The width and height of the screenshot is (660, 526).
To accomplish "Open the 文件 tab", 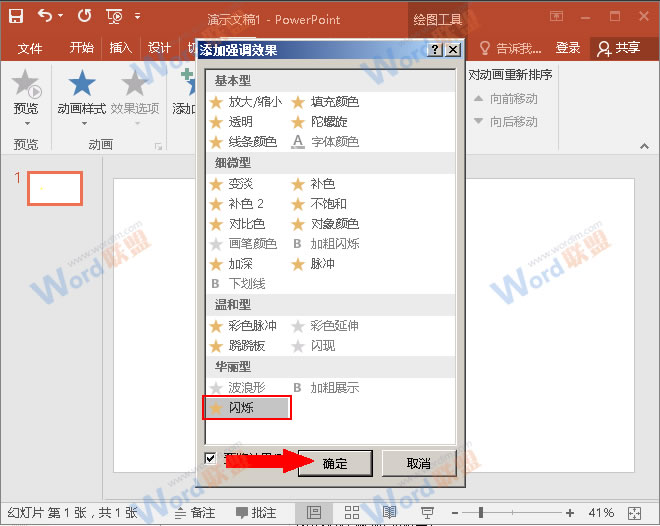I will [30, 48].
